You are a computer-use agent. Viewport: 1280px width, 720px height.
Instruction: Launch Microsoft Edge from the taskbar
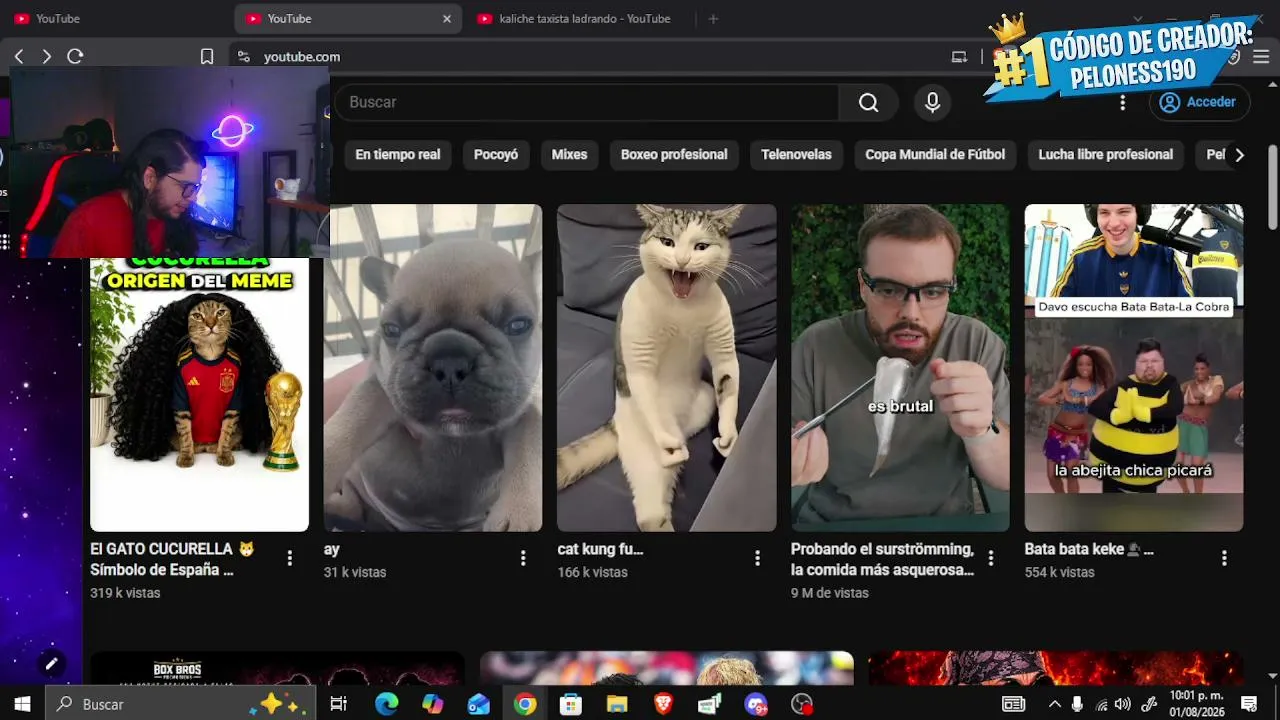386,704
